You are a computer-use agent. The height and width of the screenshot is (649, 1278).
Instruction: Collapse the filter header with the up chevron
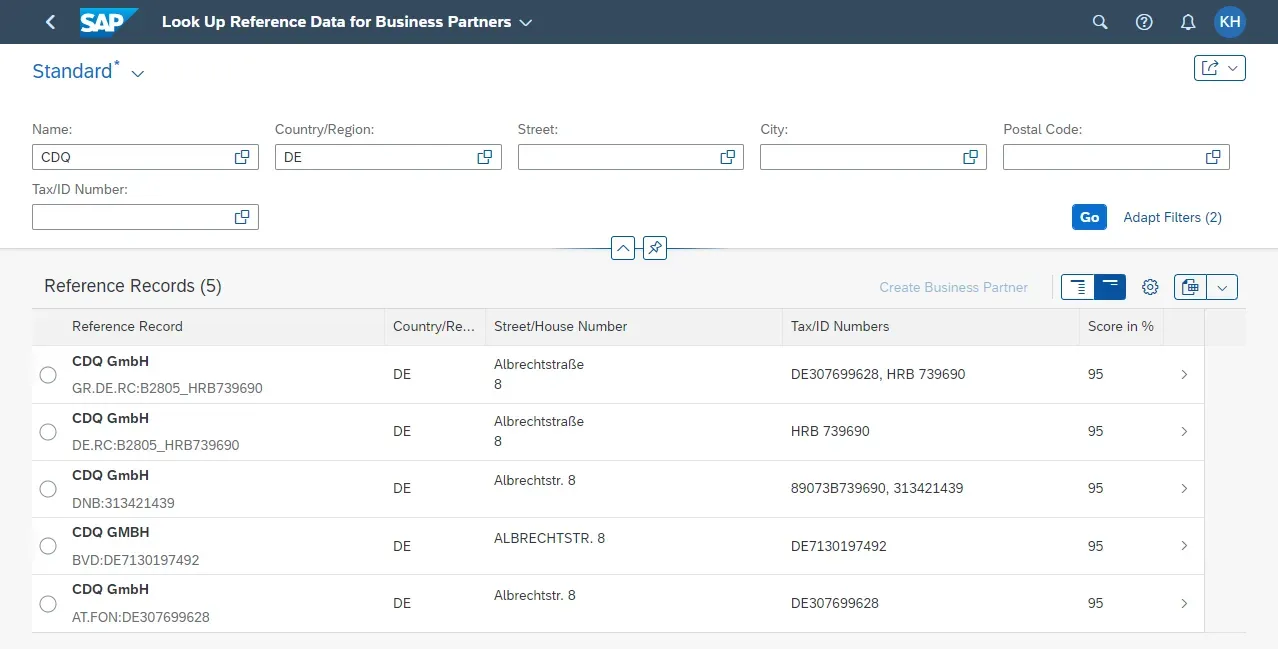(623, 247)
